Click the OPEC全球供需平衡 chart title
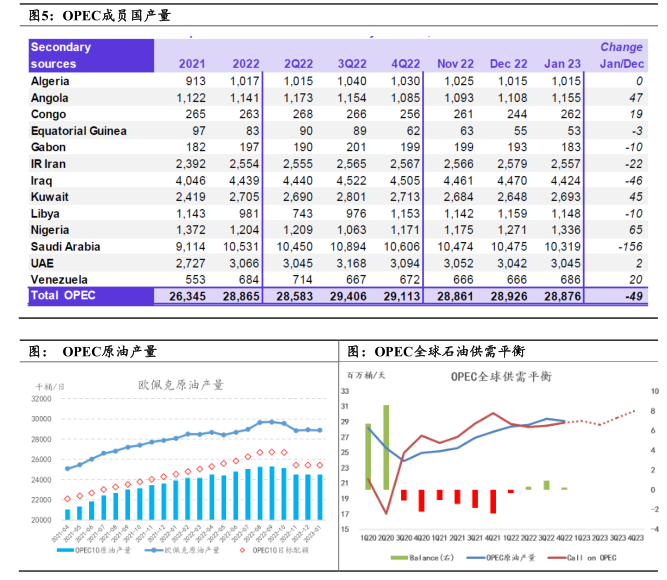Screen dimensions: 667x580 [500, 378]
